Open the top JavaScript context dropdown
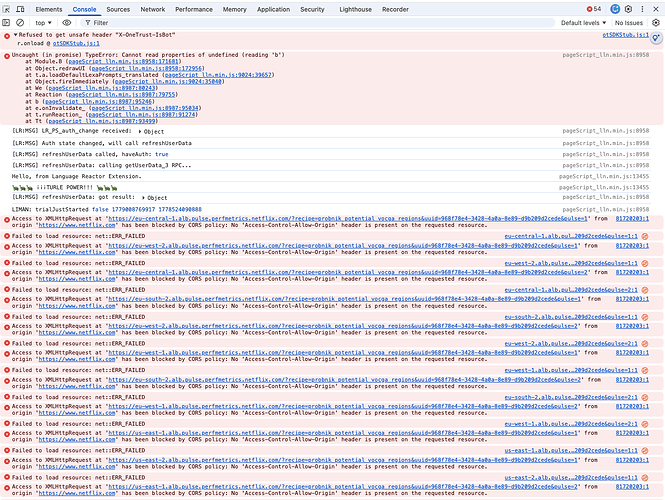Screen dimensions: 665x500 click(43, 23)
